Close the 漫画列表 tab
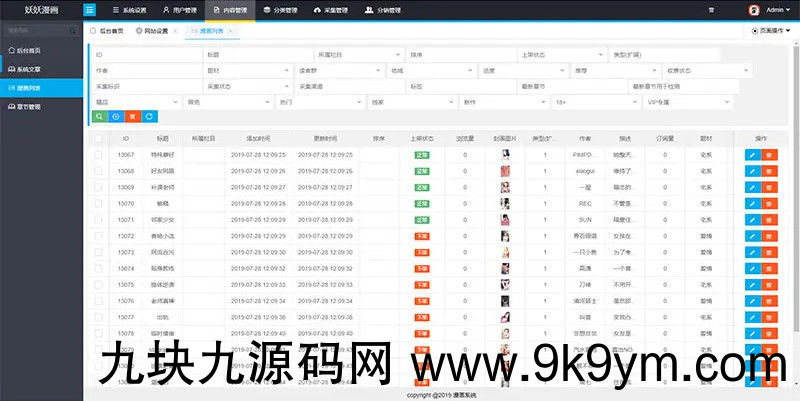The image size is (800, 401). point(230,32)
